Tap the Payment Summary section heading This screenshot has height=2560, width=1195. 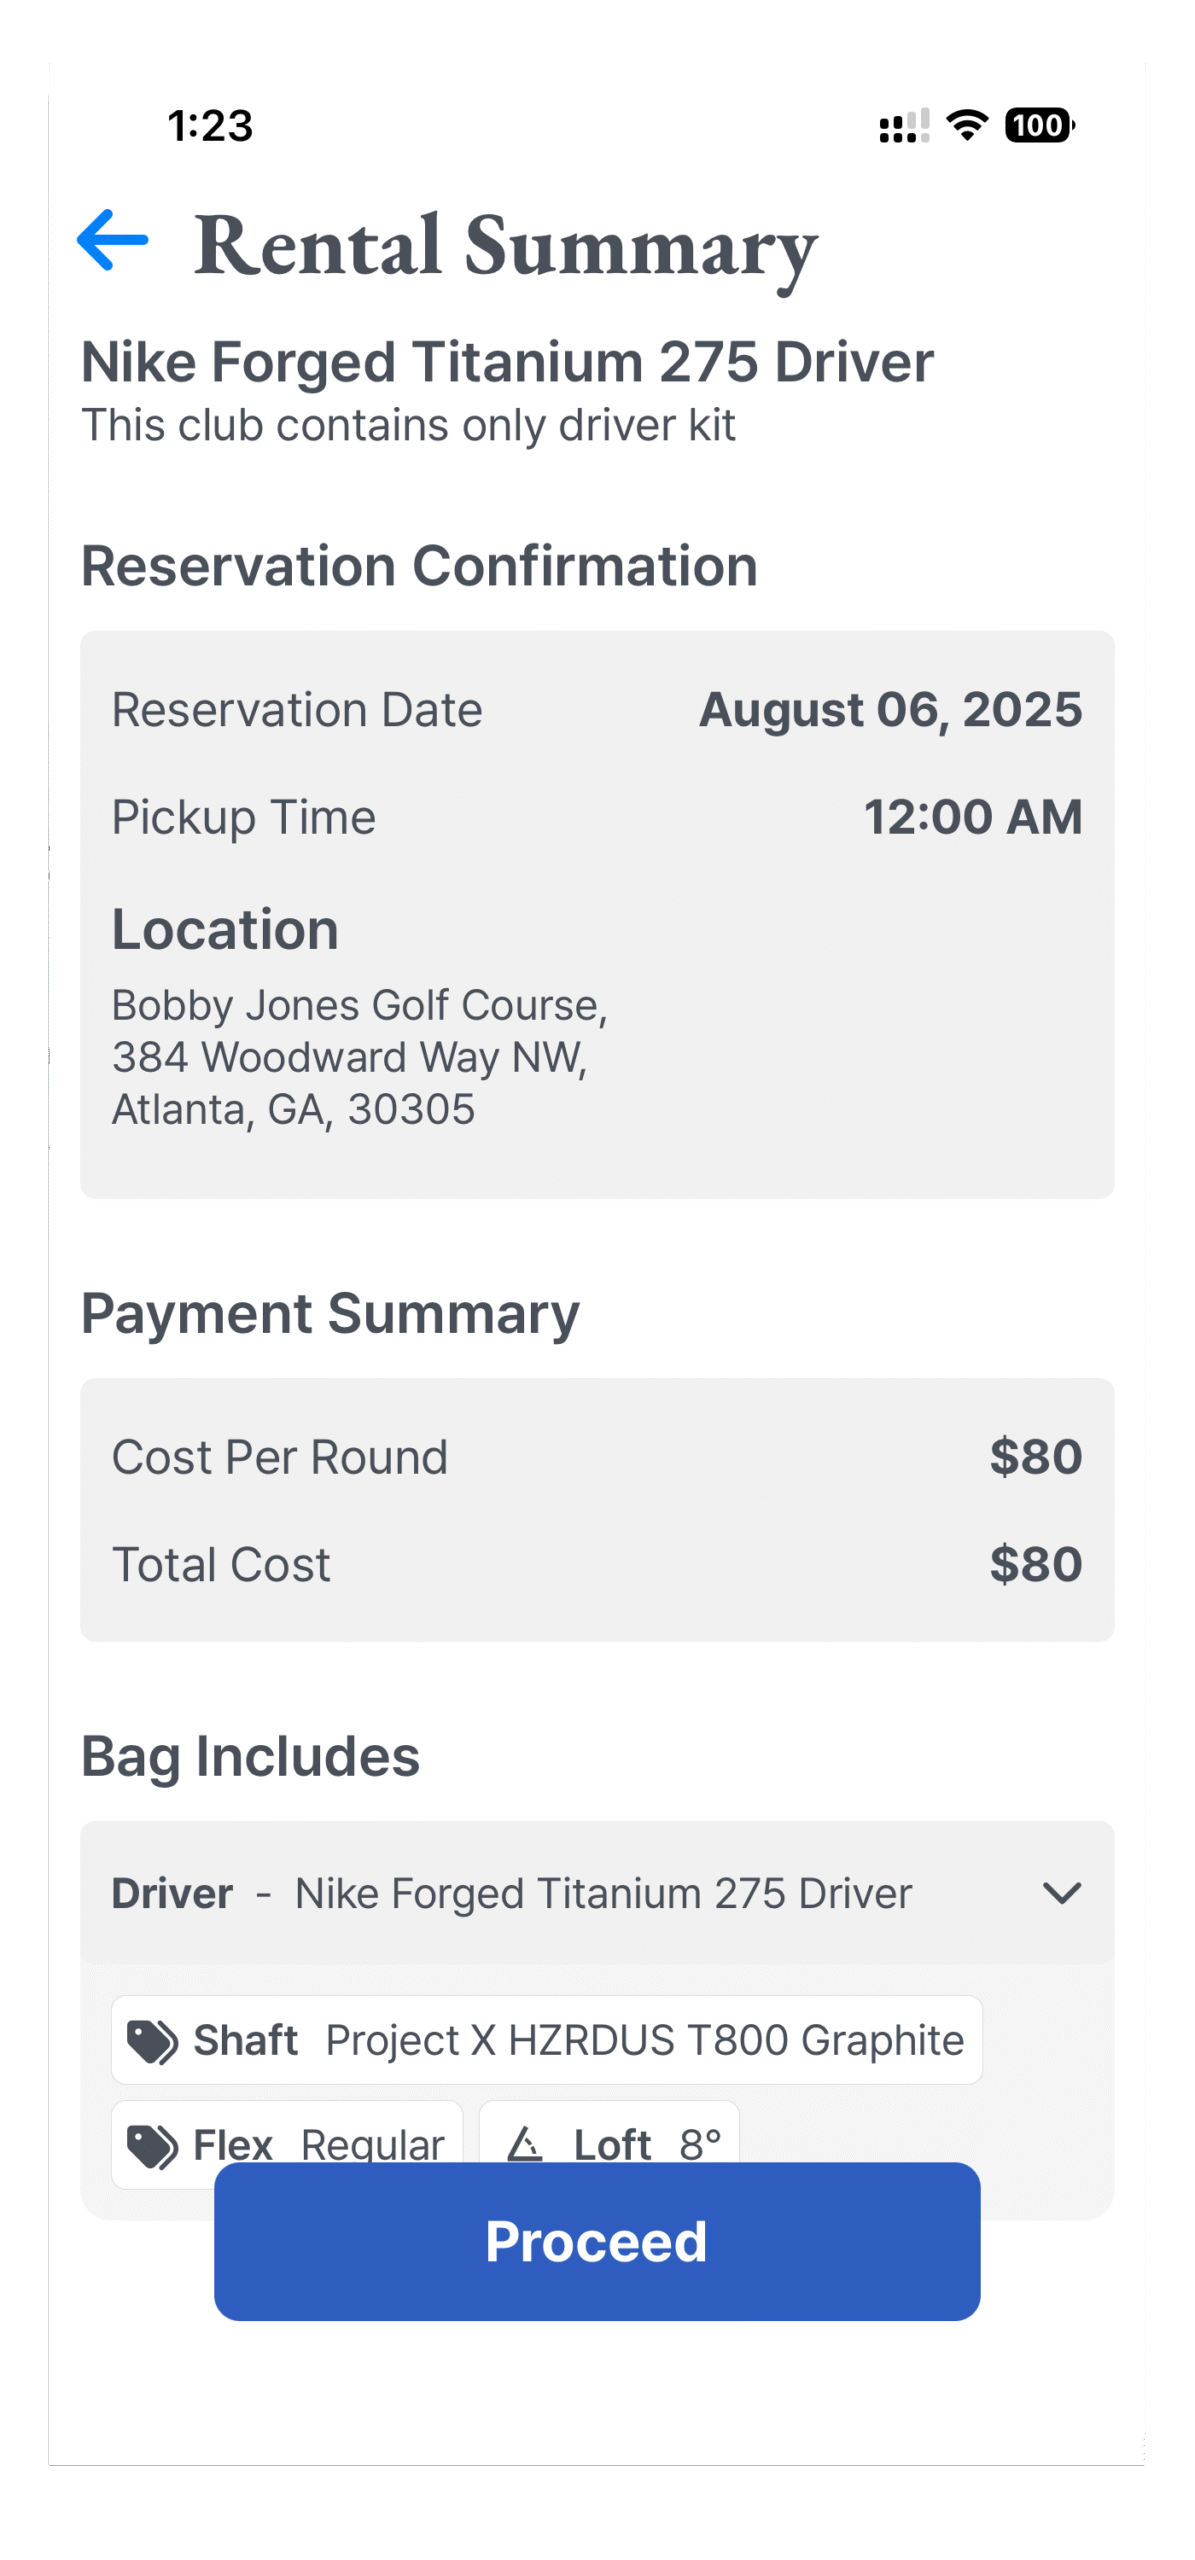pos(330,1313)
